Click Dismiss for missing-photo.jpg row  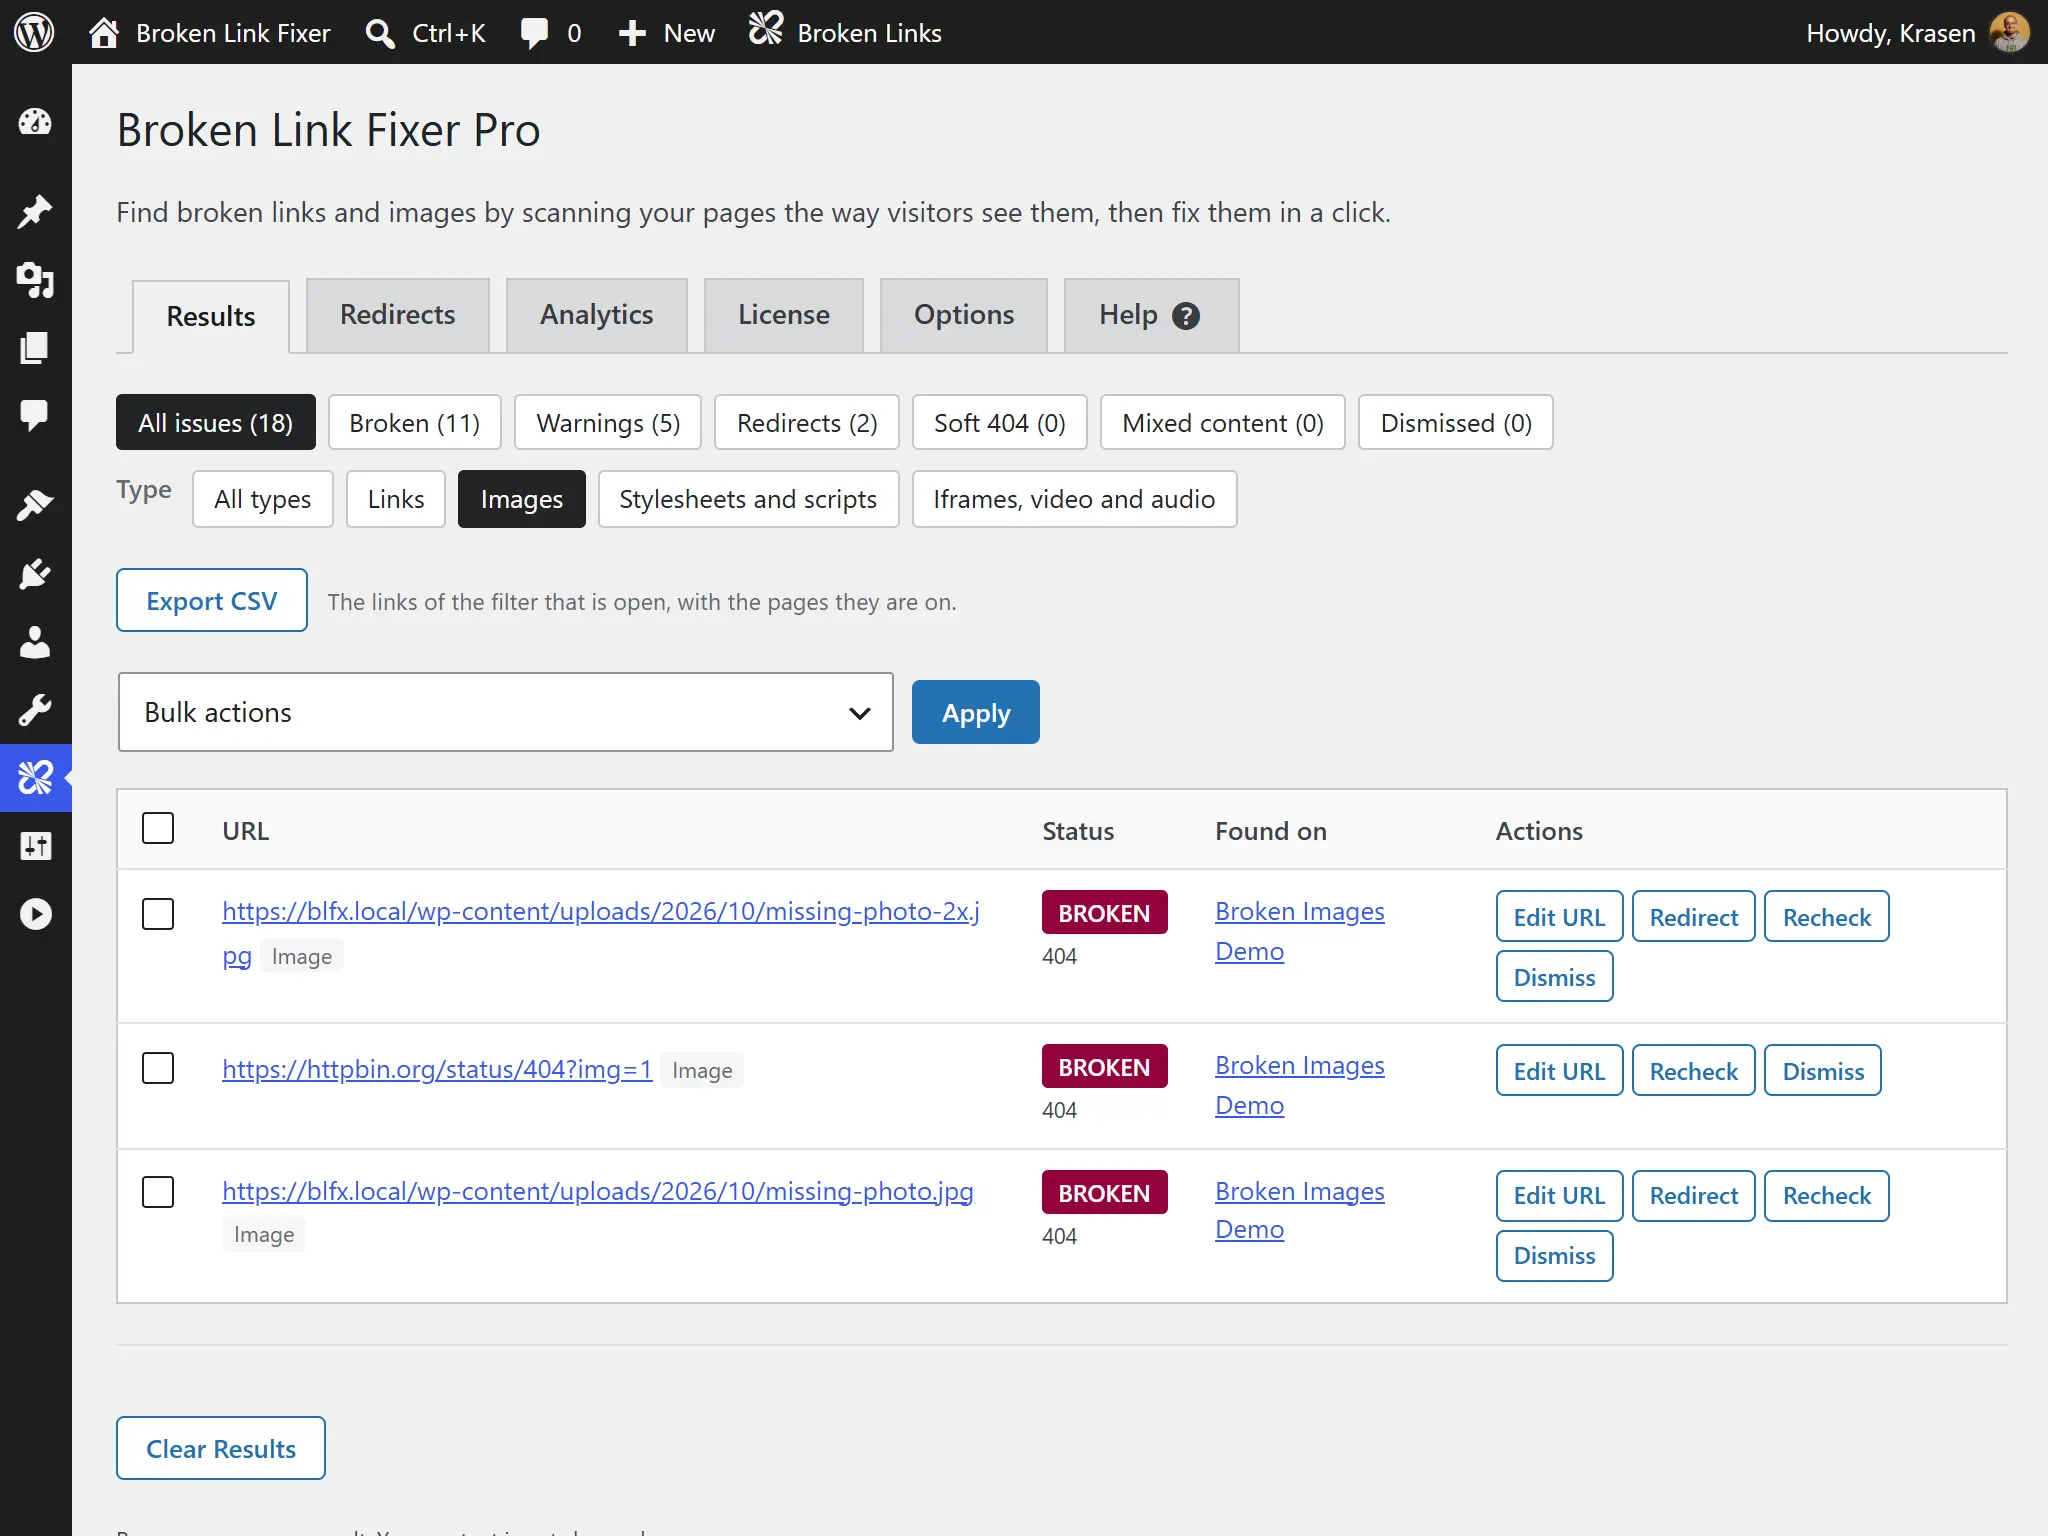(1555, 1256)
